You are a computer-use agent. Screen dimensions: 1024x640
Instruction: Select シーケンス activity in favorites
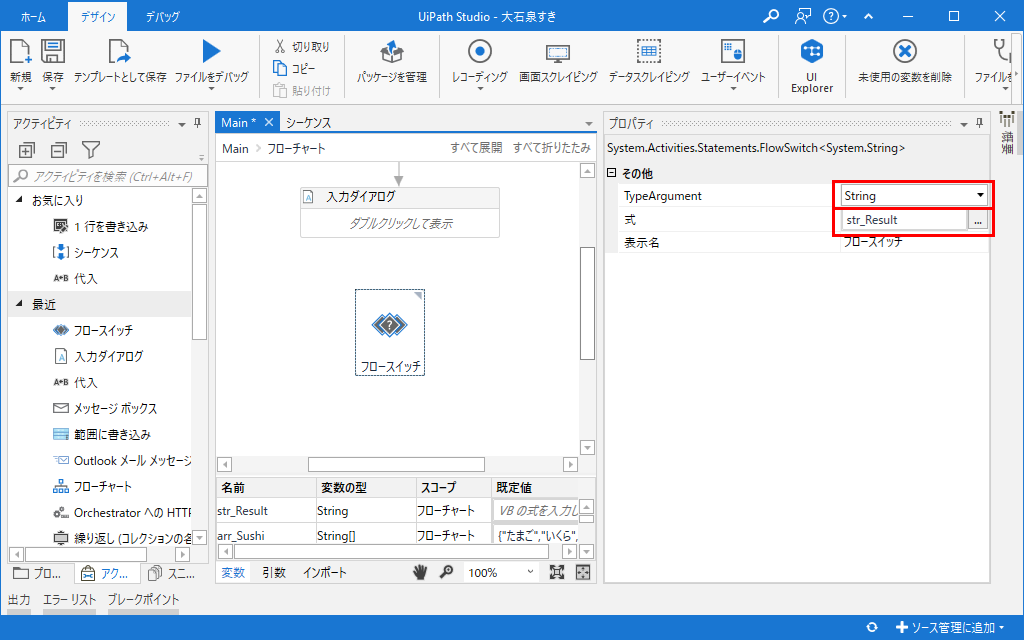(x=86, y=253)
